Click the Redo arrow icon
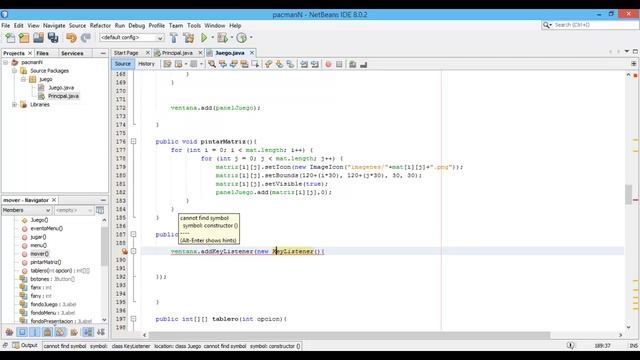The width and height of the screenshot is (640, 360). tap(86, 38)
